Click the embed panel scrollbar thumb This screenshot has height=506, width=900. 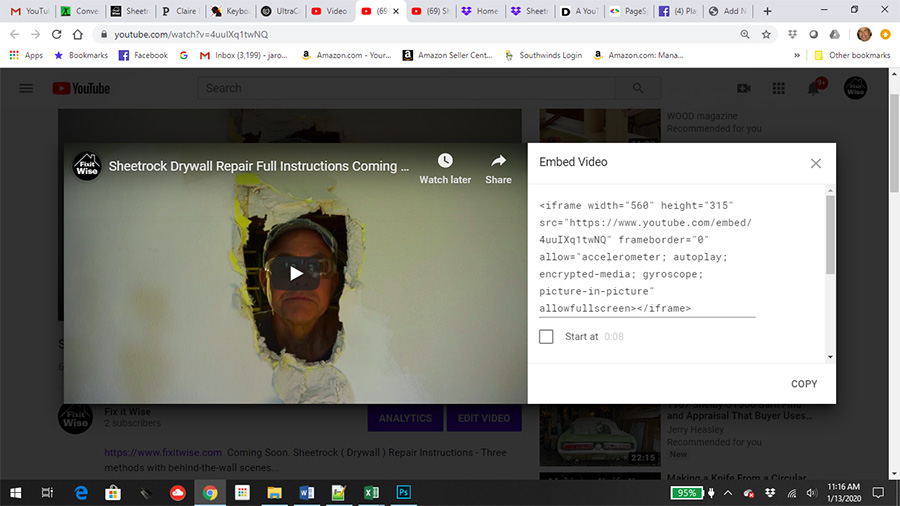pos(830,235)
